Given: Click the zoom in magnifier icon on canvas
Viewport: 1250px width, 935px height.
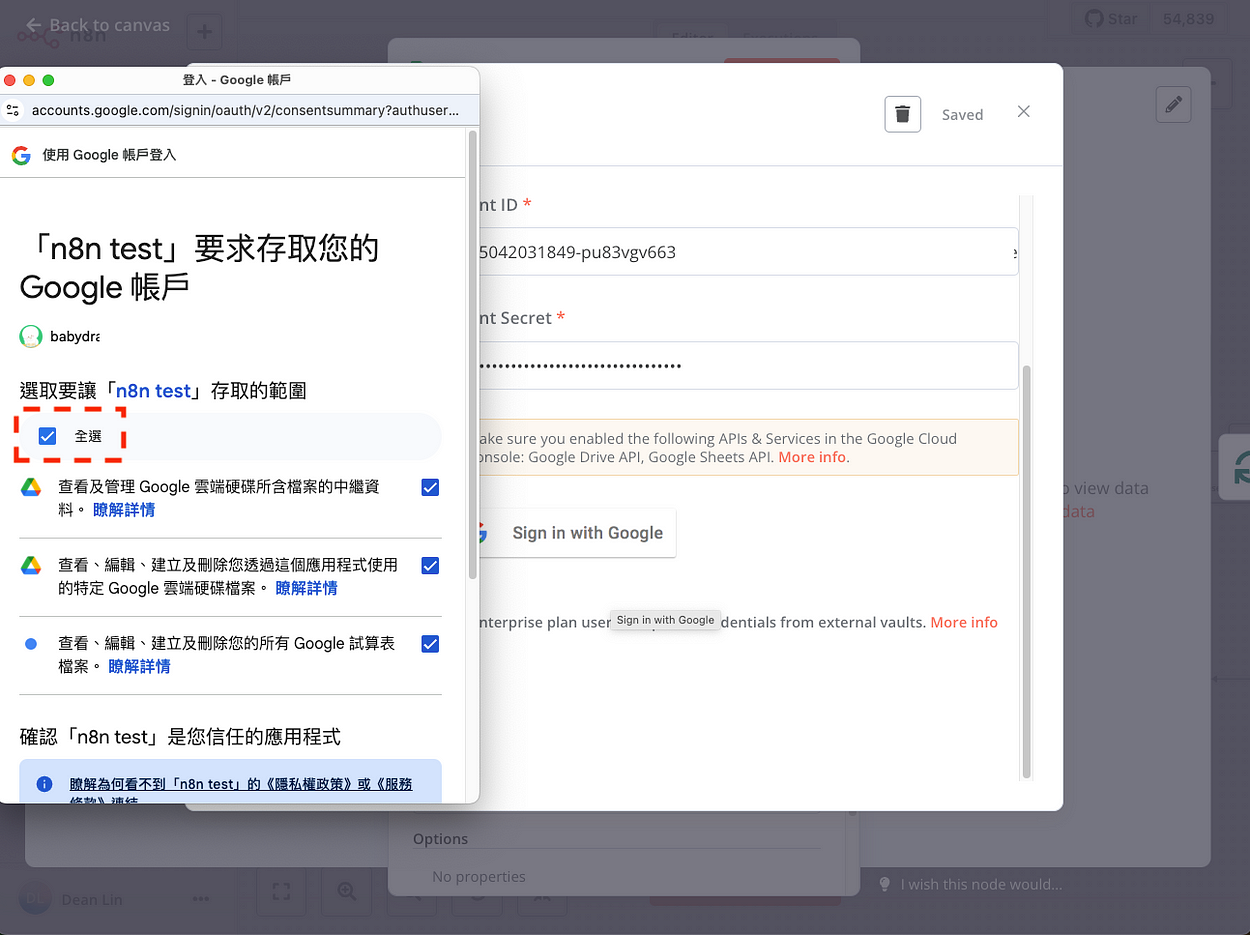Looking at the screenshot, I should (346, 891).
